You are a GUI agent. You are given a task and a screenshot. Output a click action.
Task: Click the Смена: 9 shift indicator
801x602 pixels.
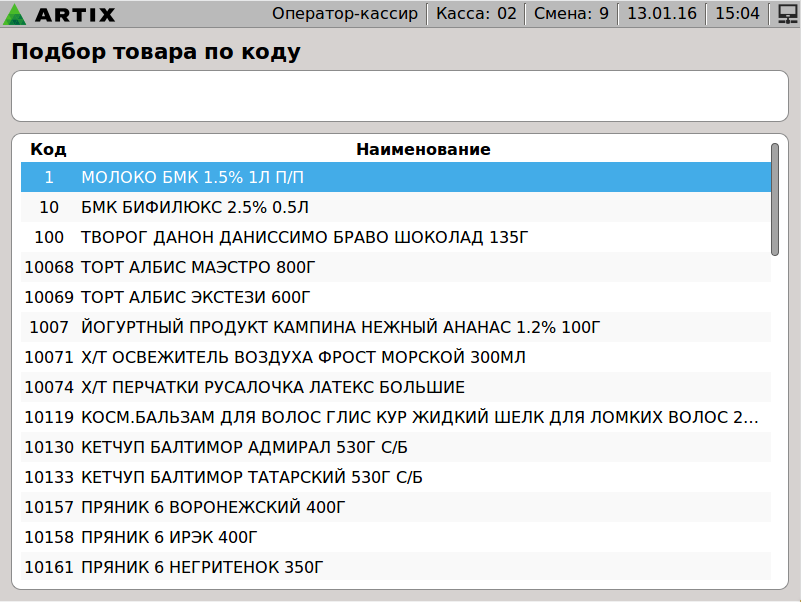point(571,14)
